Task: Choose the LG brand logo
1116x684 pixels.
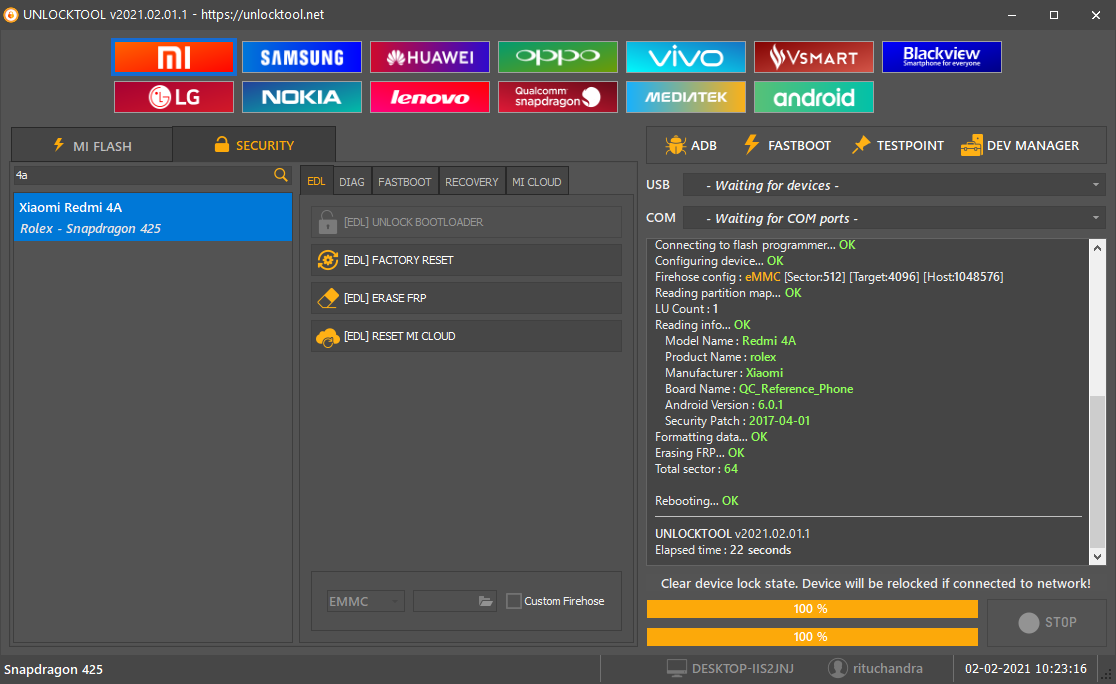Action: pyautogui.click(x=174, y=97)
